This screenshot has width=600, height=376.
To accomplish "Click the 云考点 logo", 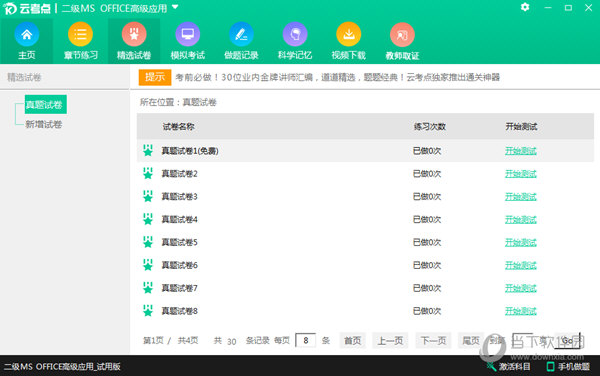I will [27, 8].
